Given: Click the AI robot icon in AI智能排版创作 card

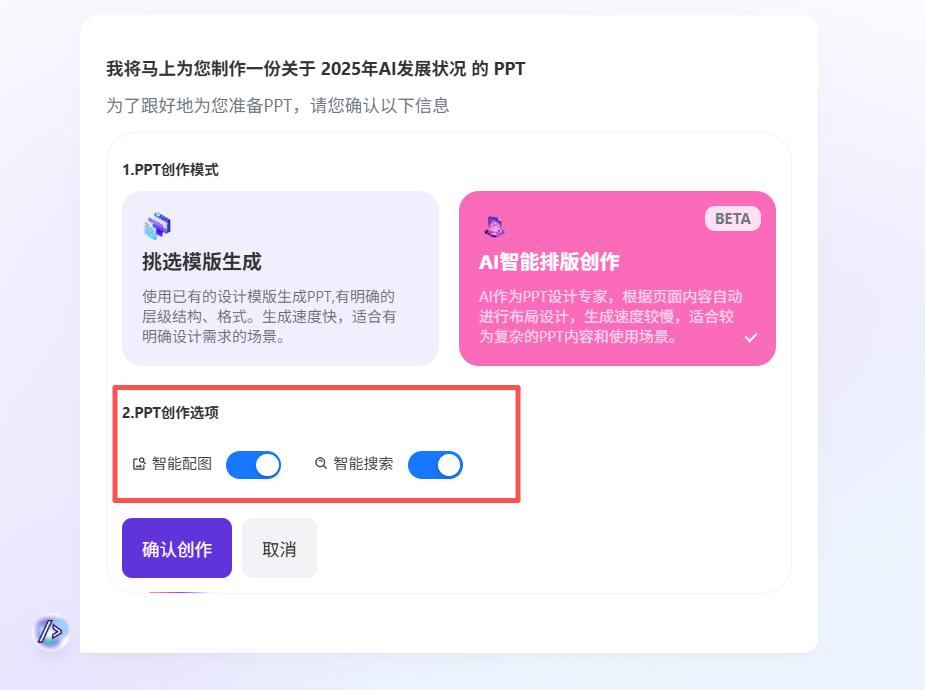Looking at the screenshot, I should (493, 227).
